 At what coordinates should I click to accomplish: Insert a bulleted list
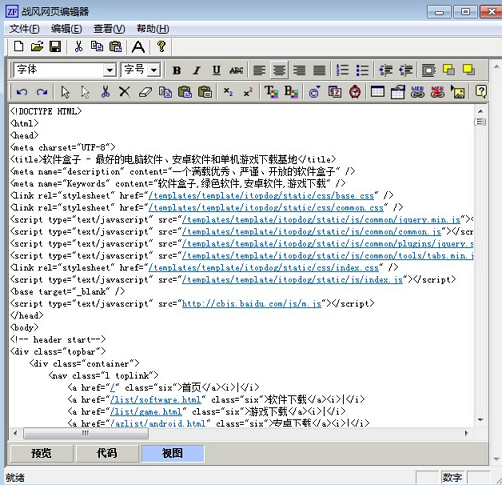362,70
